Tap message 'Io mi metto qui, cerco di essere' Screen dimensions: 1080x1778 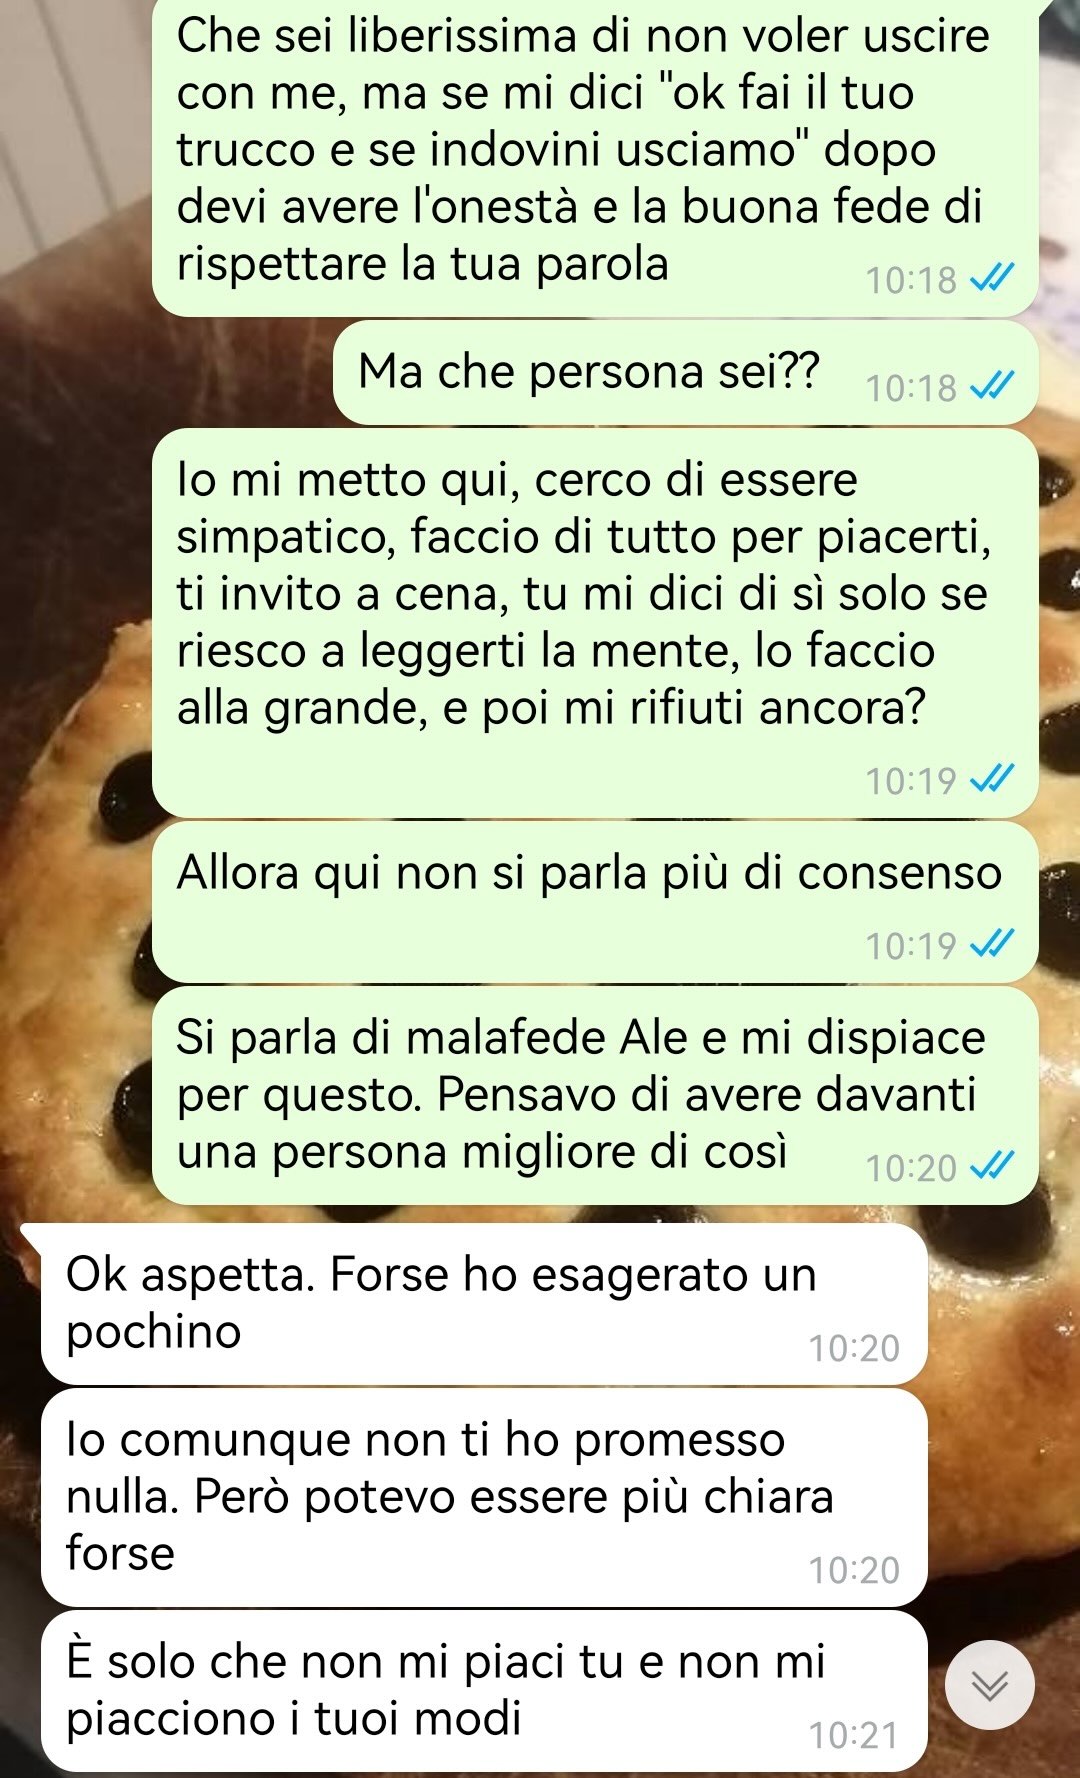(595, 623)
